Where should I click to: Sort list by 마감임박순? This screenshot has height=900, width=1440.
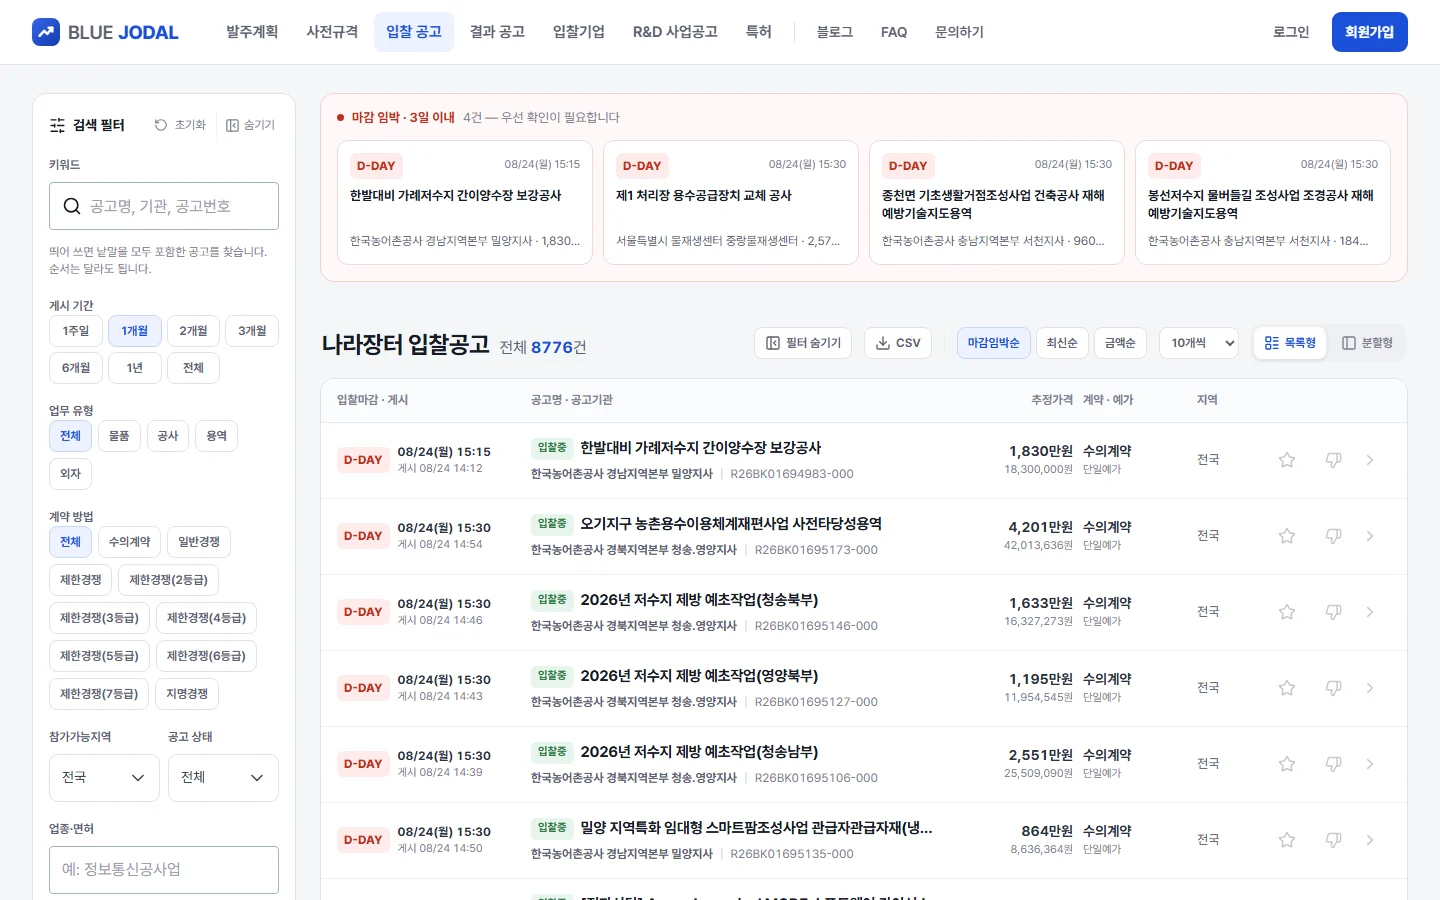pos(993,343)
